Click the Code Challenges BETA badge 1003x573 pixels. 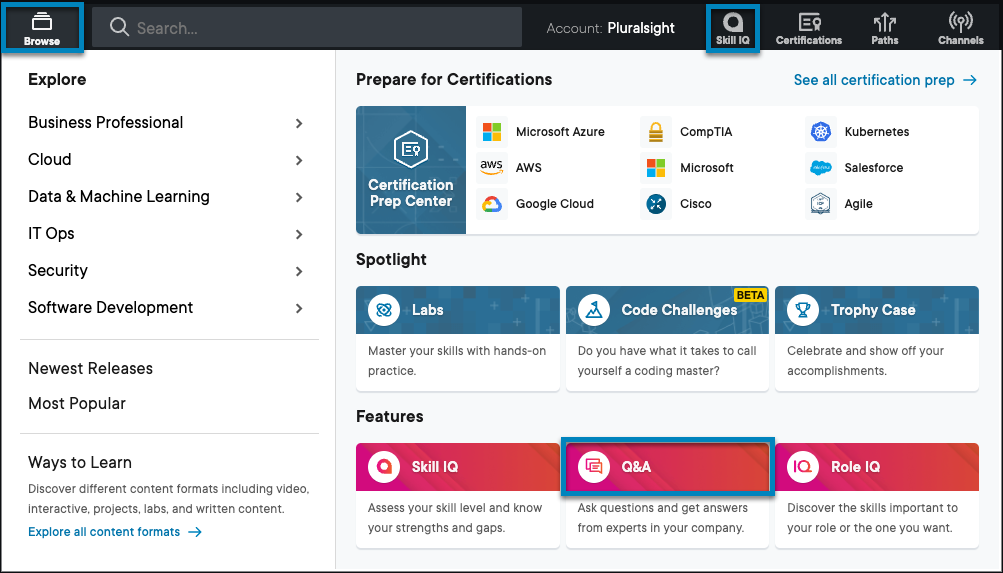point(750,295)
